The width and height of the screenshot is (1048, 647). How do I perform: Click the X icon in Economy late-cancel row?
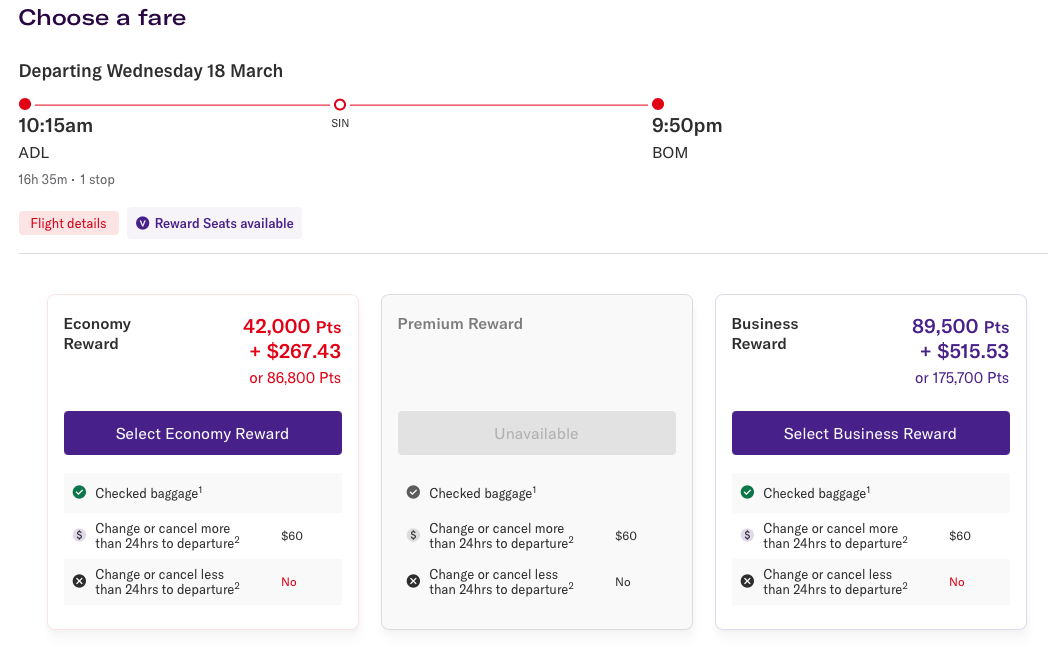[79, 581]
